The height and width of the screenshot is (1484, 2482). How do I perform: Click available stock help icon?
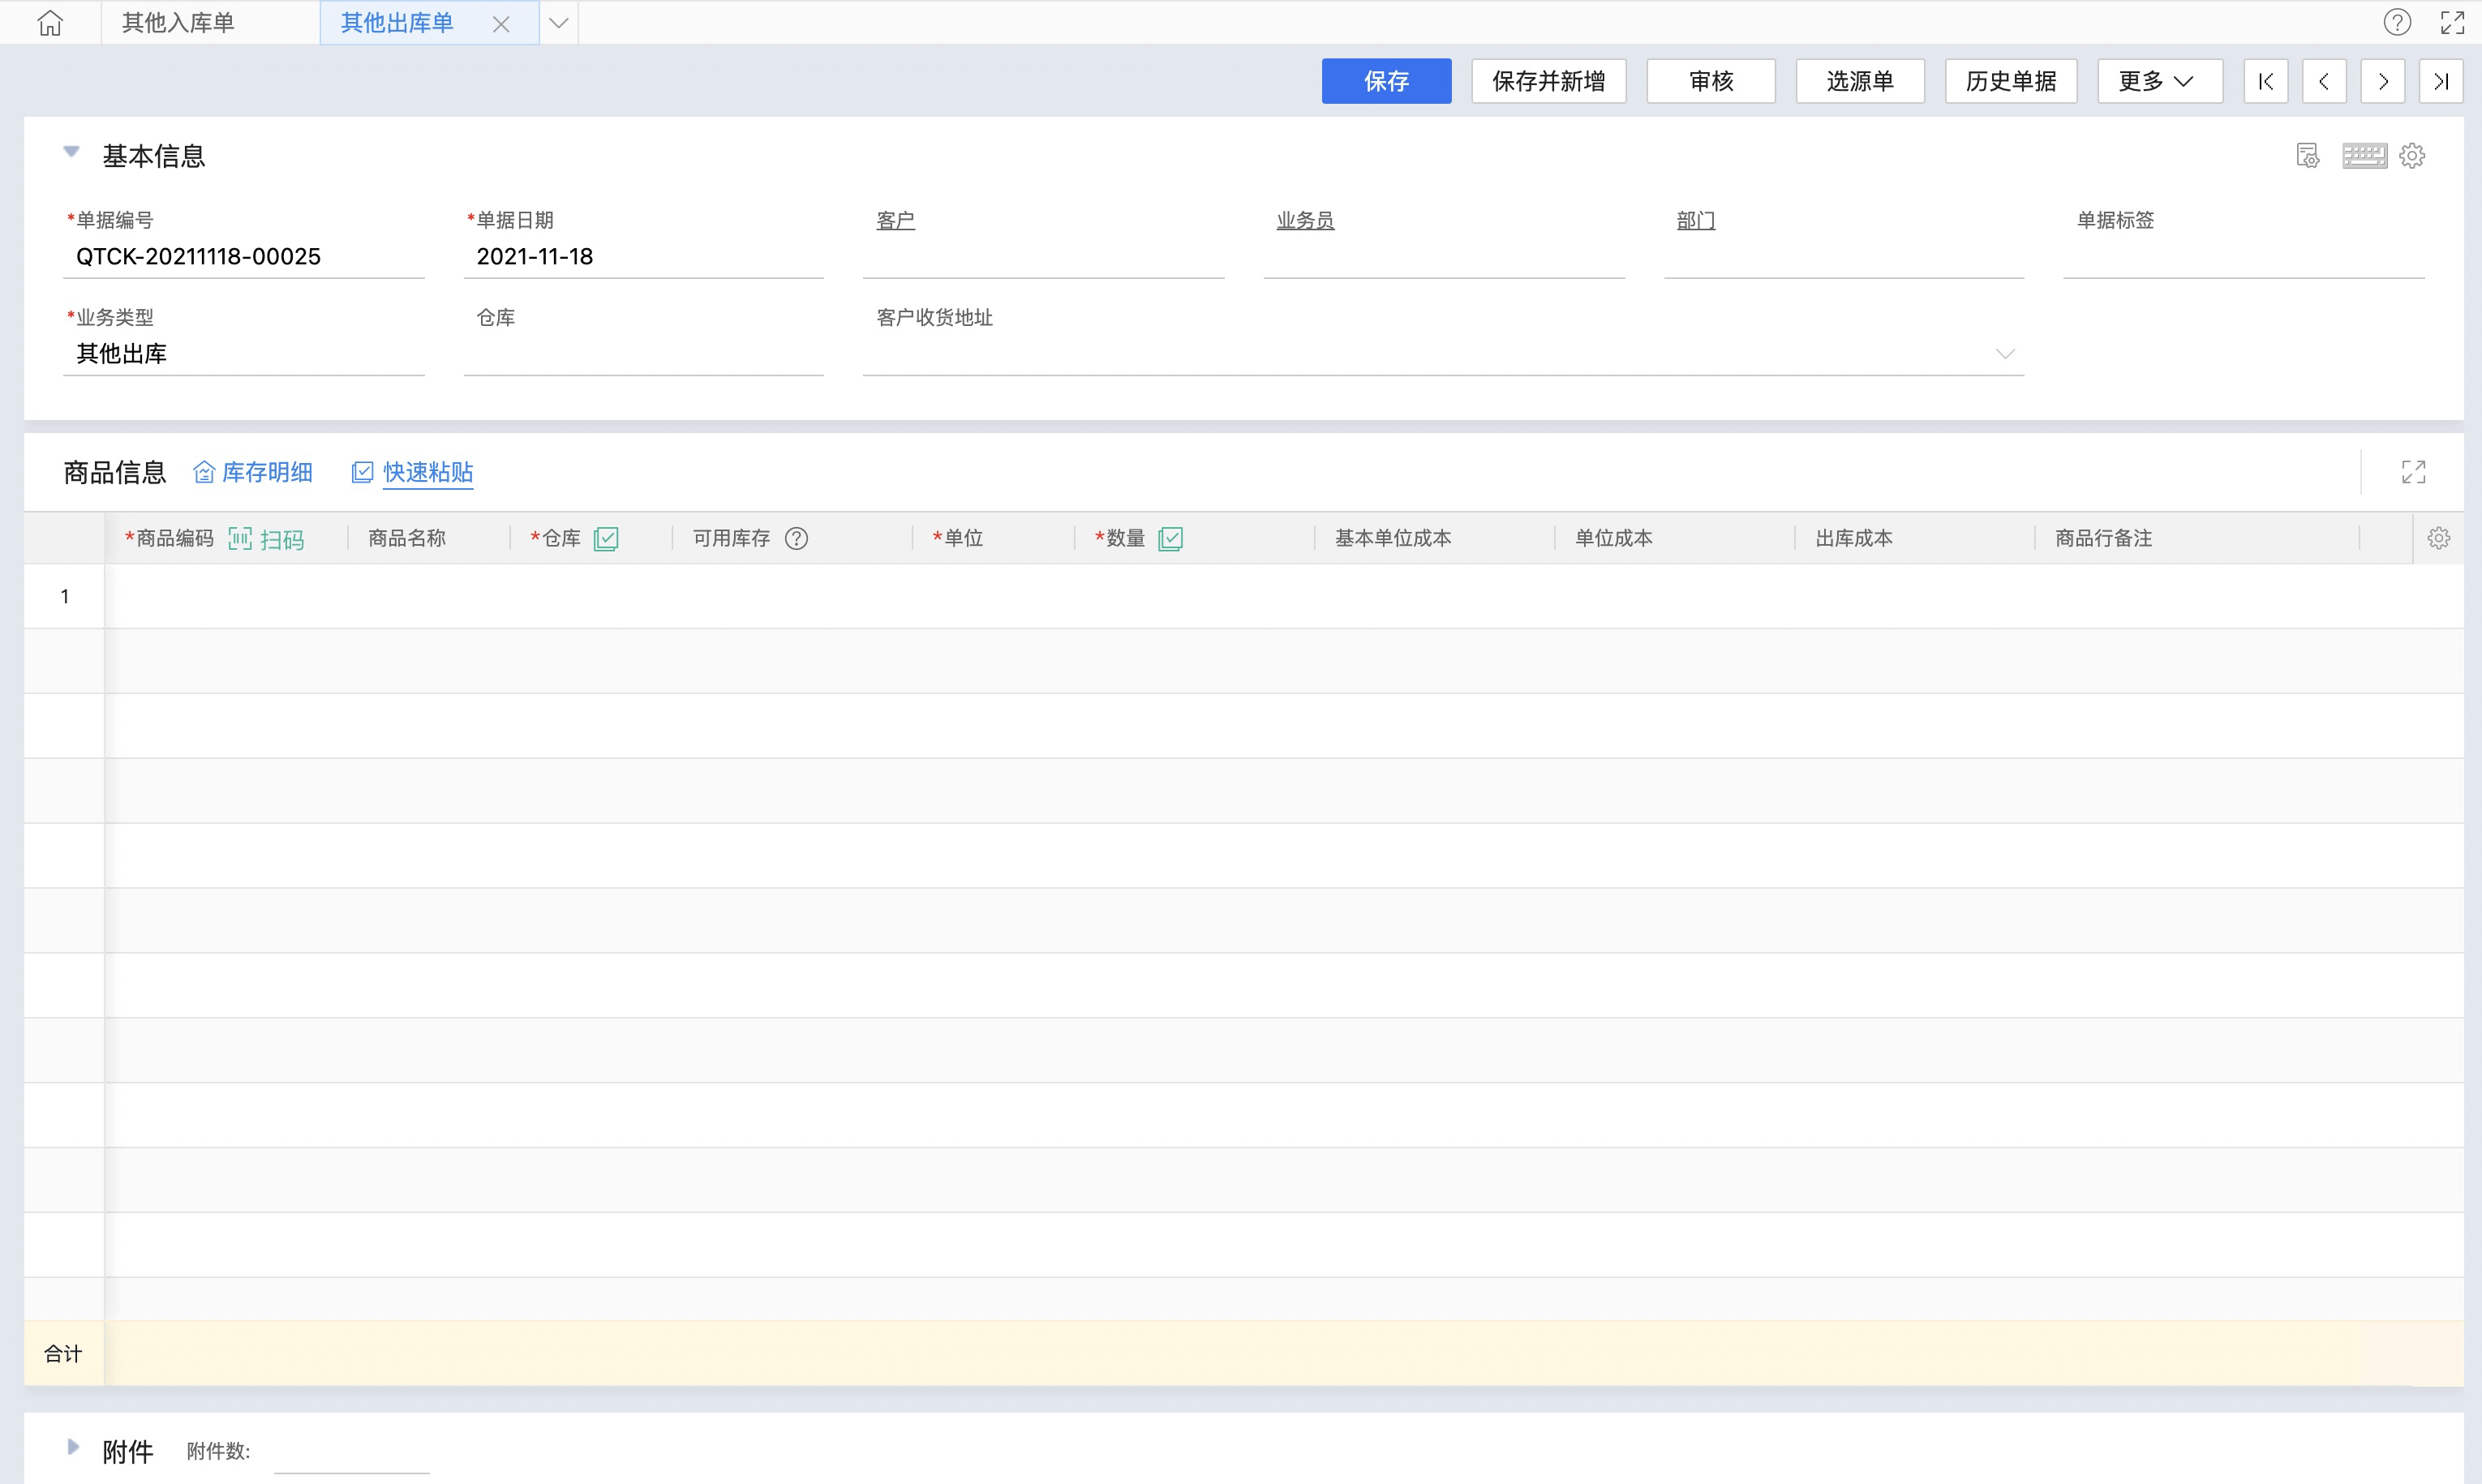click(x=796, y=539)
